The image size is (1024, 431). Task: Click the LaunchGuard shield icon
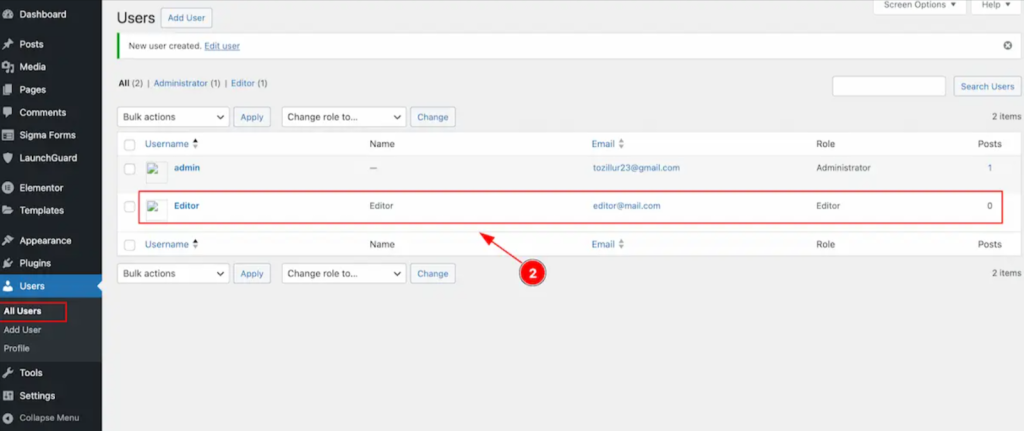click(8, 158)
